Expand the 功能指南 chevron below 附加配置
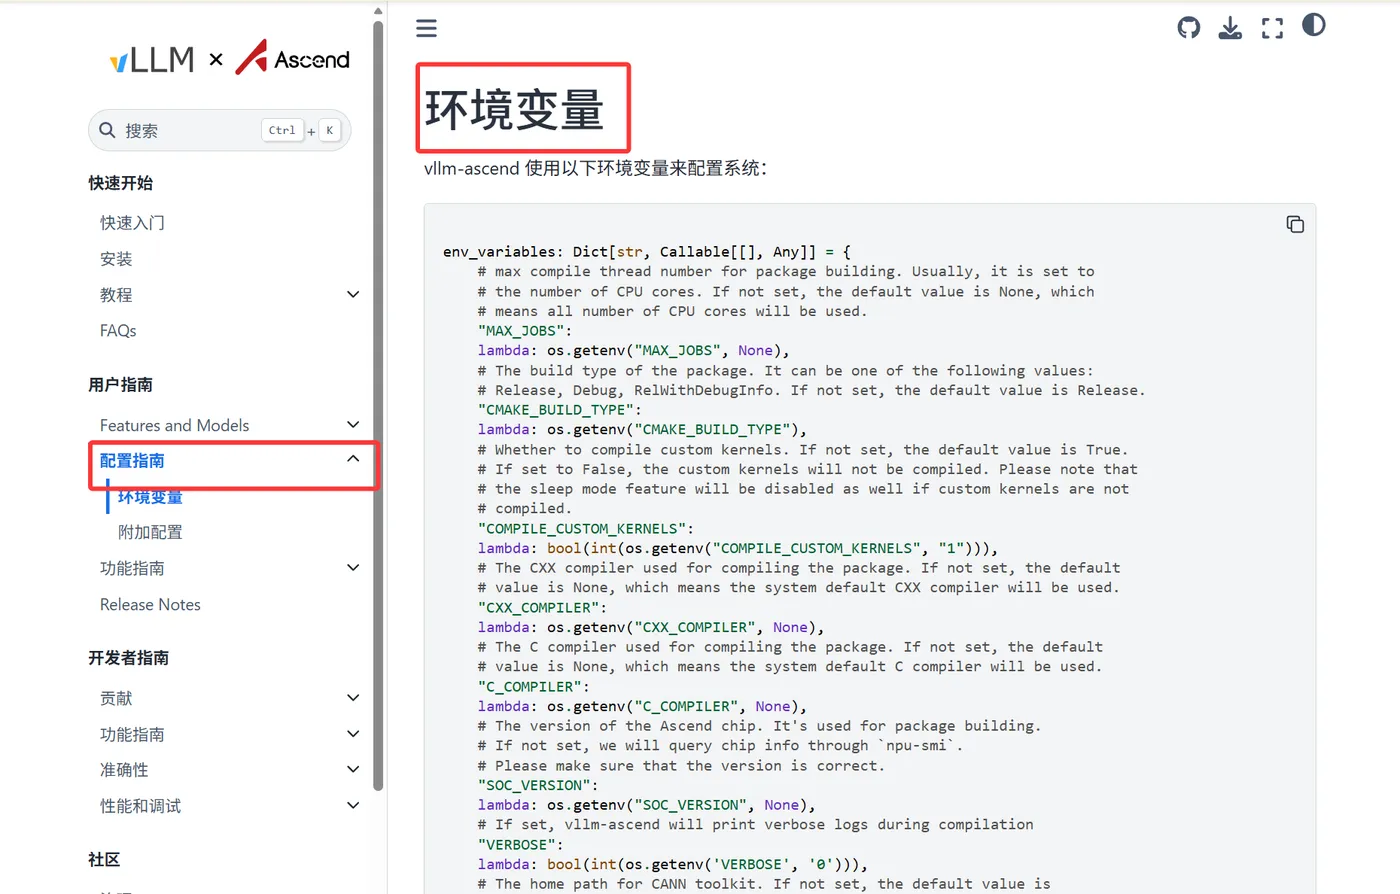 pyautogui.click(x=353, y=568)
